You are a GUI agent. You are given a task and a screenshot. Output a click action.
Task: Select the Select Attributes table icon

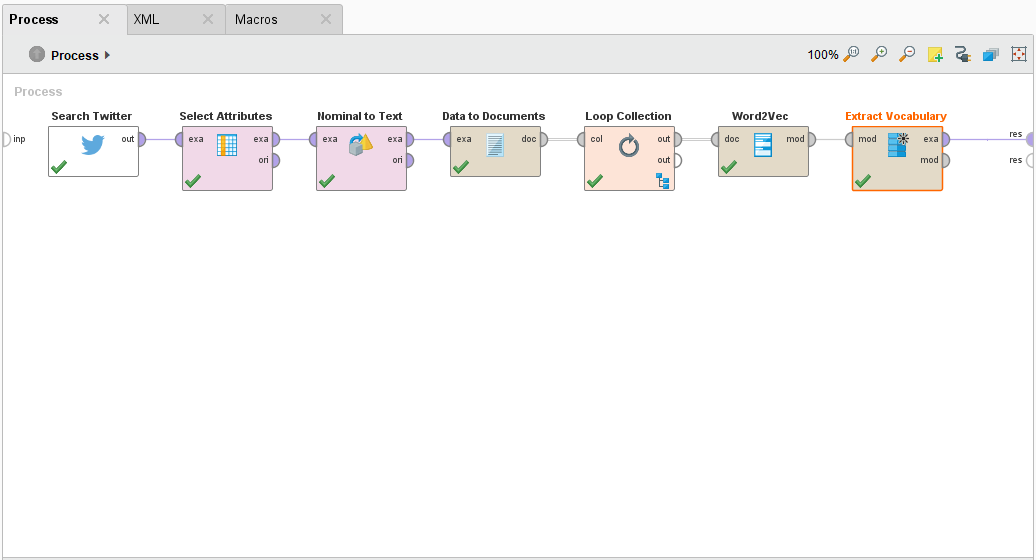pyautogui.click(x=227, y=145)
